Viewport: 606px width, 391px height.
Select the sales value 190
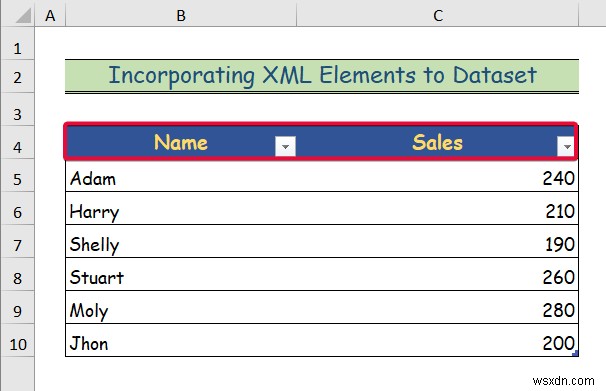(x=437, y=241)
